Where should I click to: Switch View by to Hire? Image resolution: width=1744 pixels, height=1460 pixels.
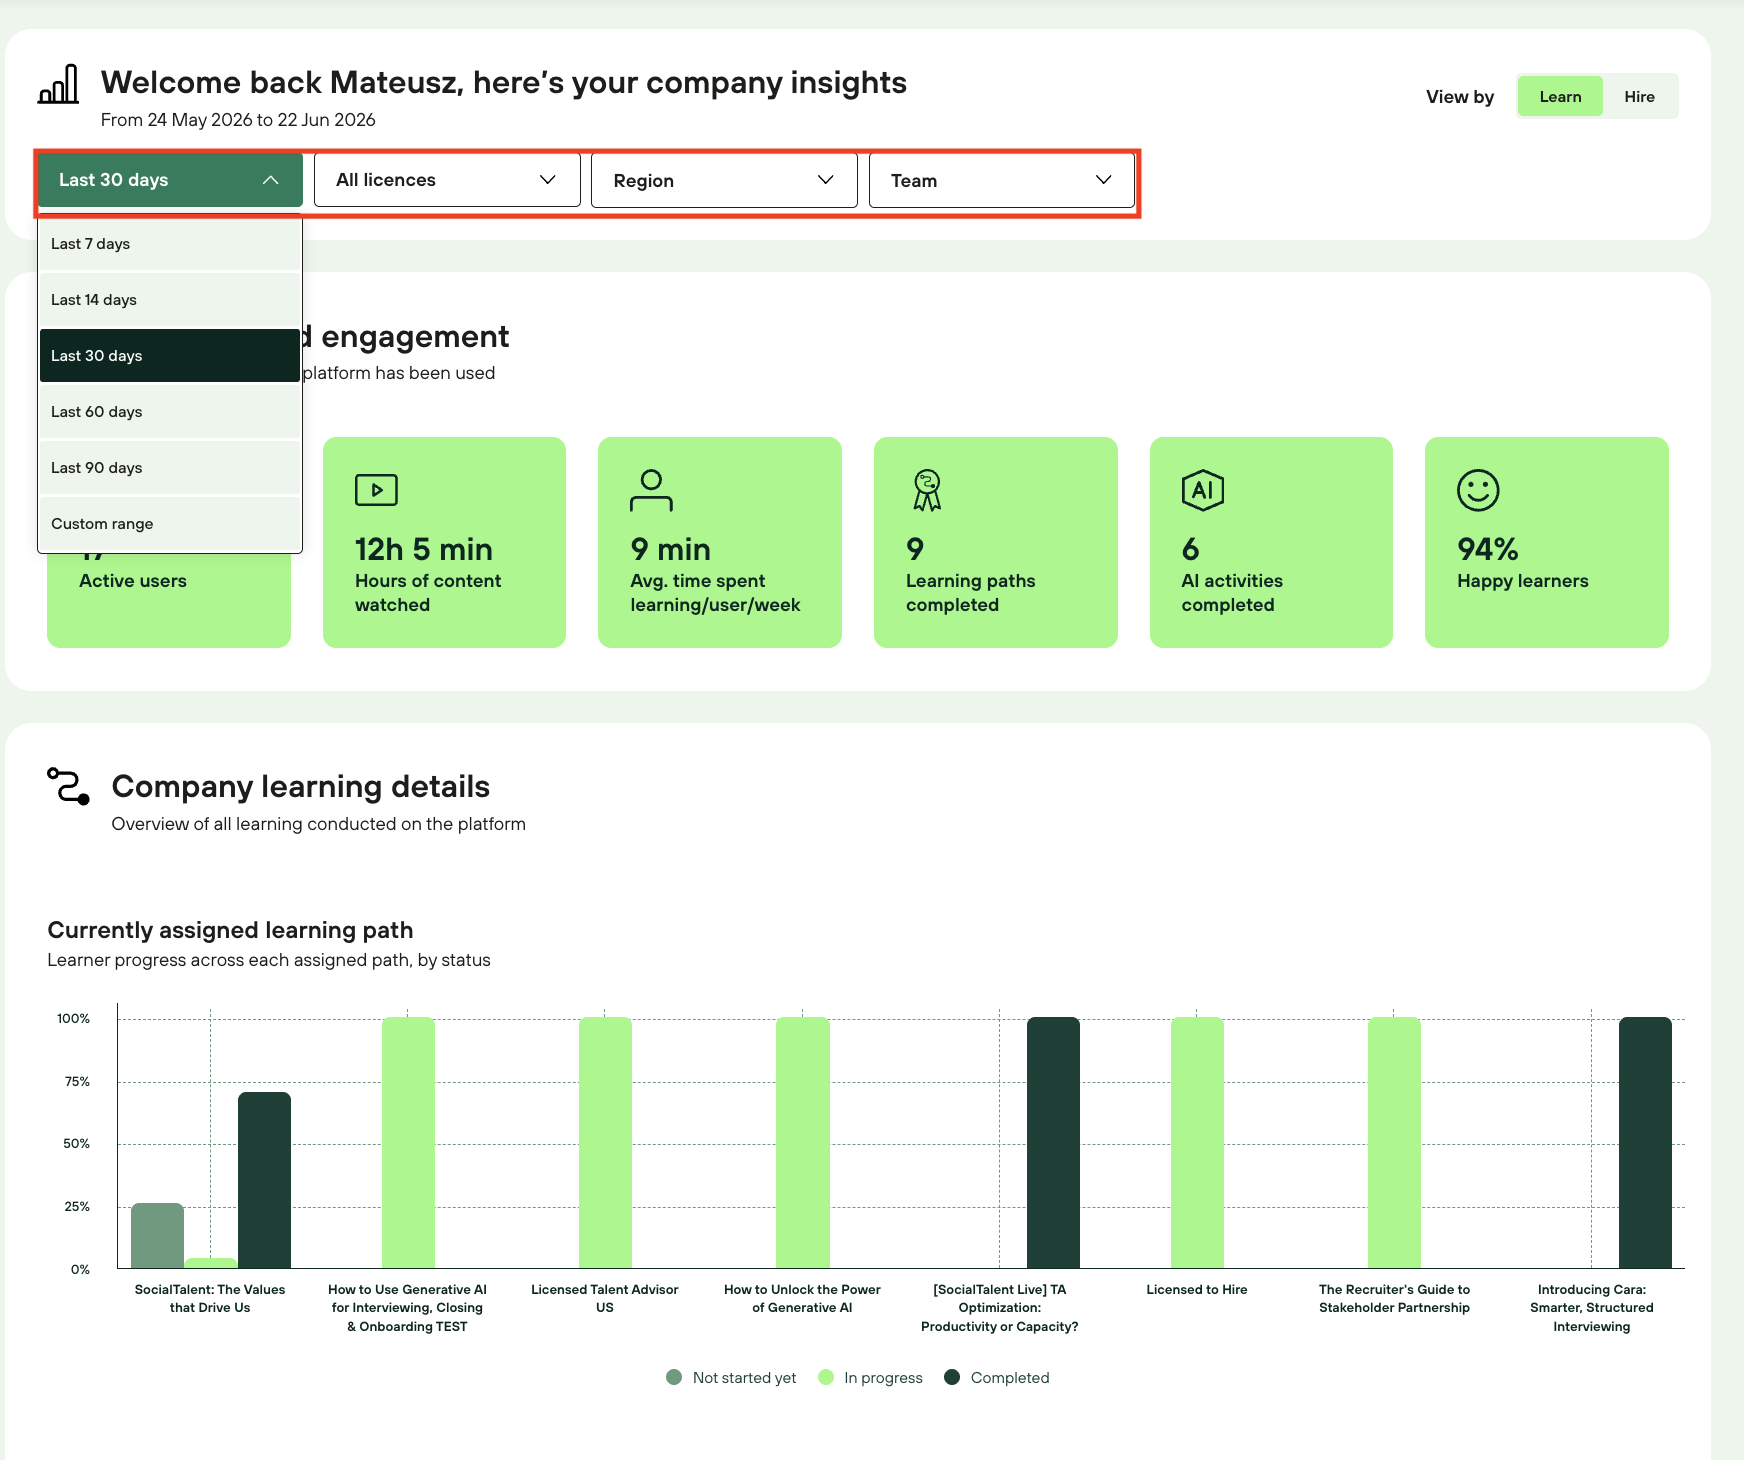point(1639,97)
